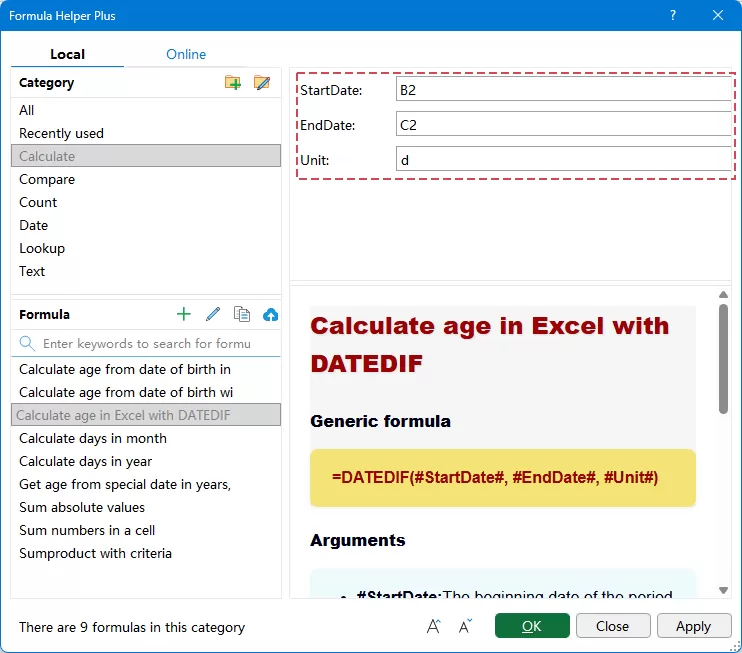Screen dimensions: 742x653
Task: Upload formula to cloud icon
Action: click(x=270, y=314)
